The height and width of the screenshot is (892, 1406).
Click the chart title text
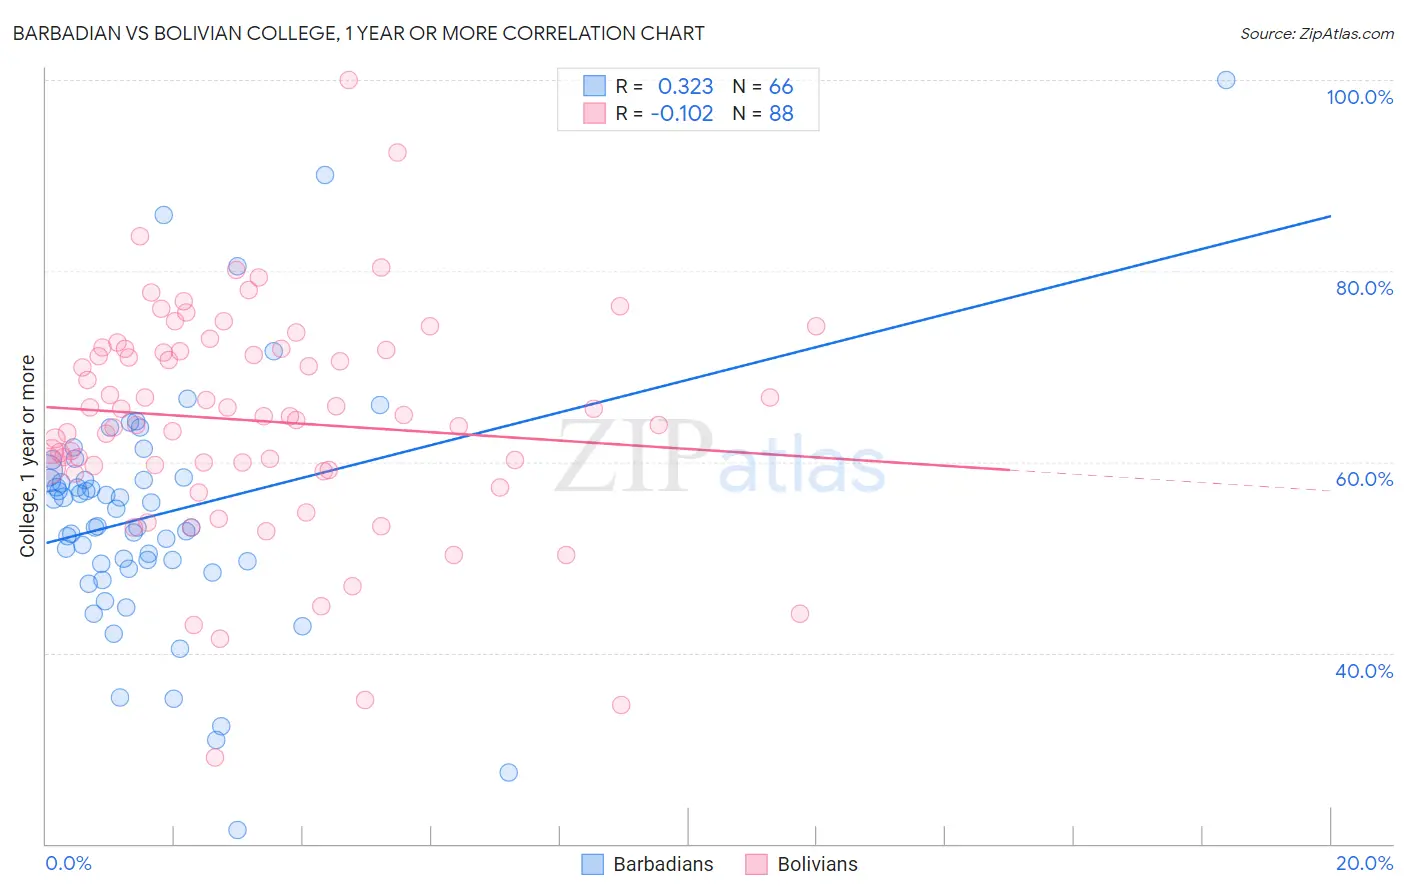359,33
